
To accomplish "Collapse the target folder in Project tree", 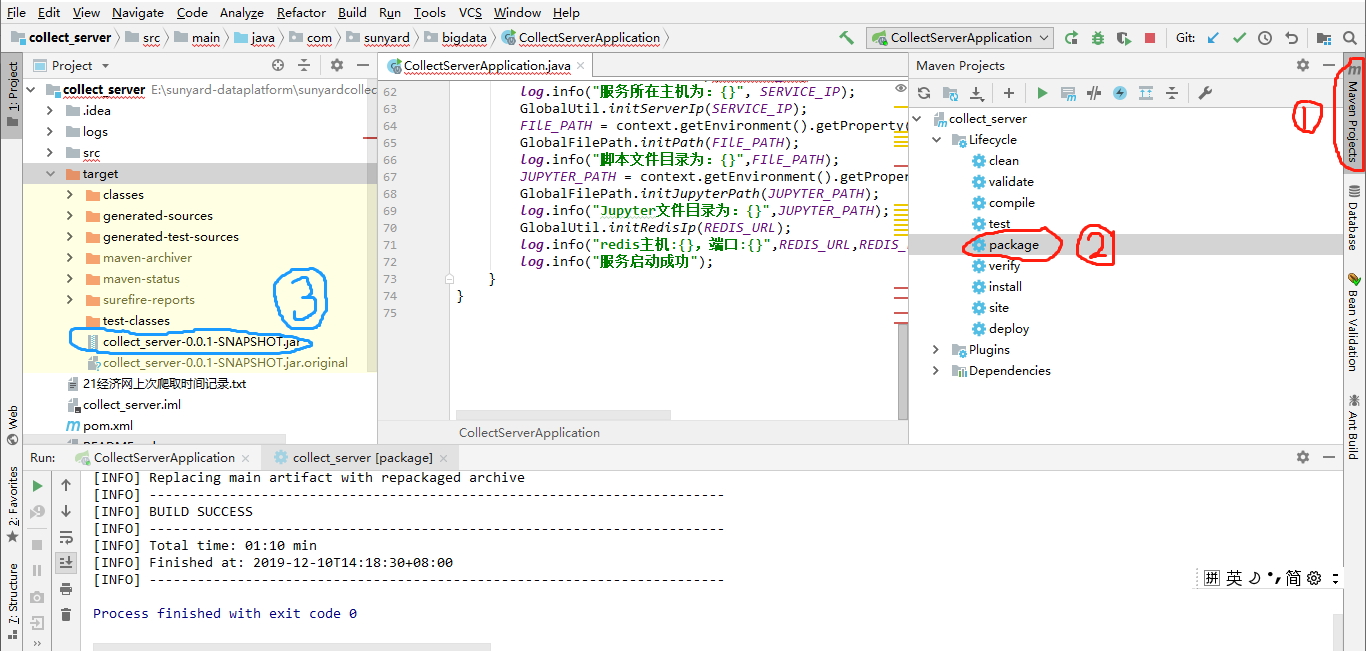I will point(50,174).
